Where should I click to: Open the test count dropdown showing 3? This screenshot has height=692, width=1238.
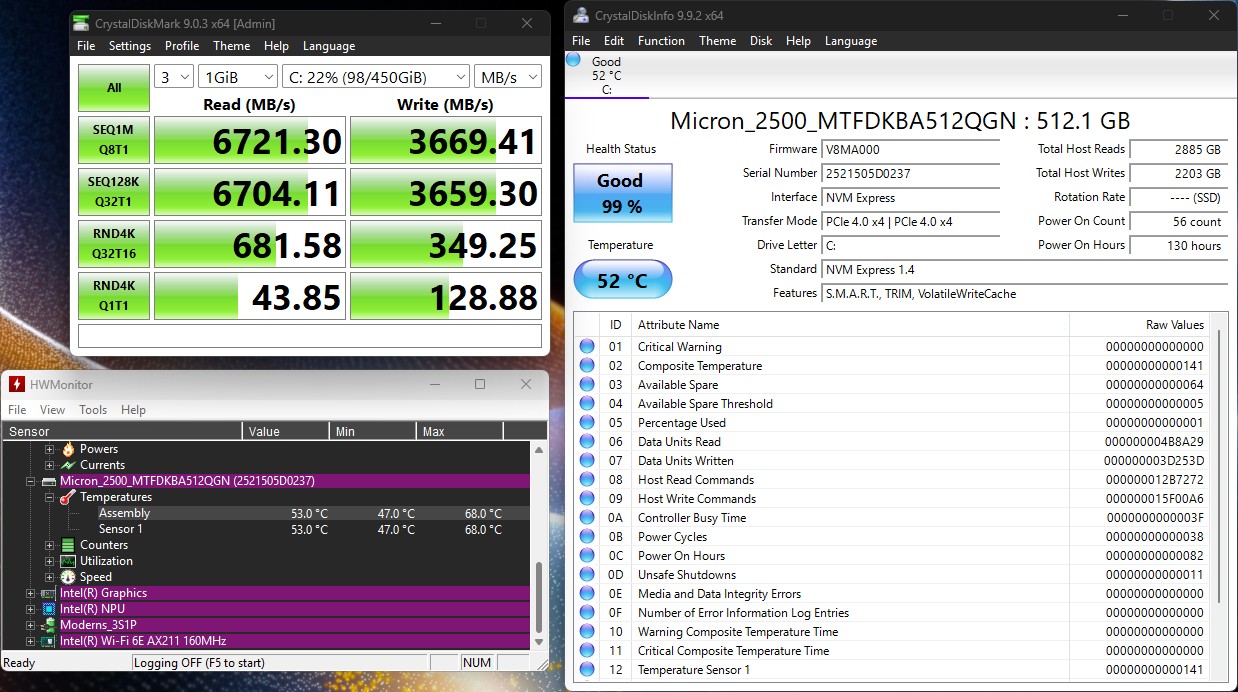173,77
